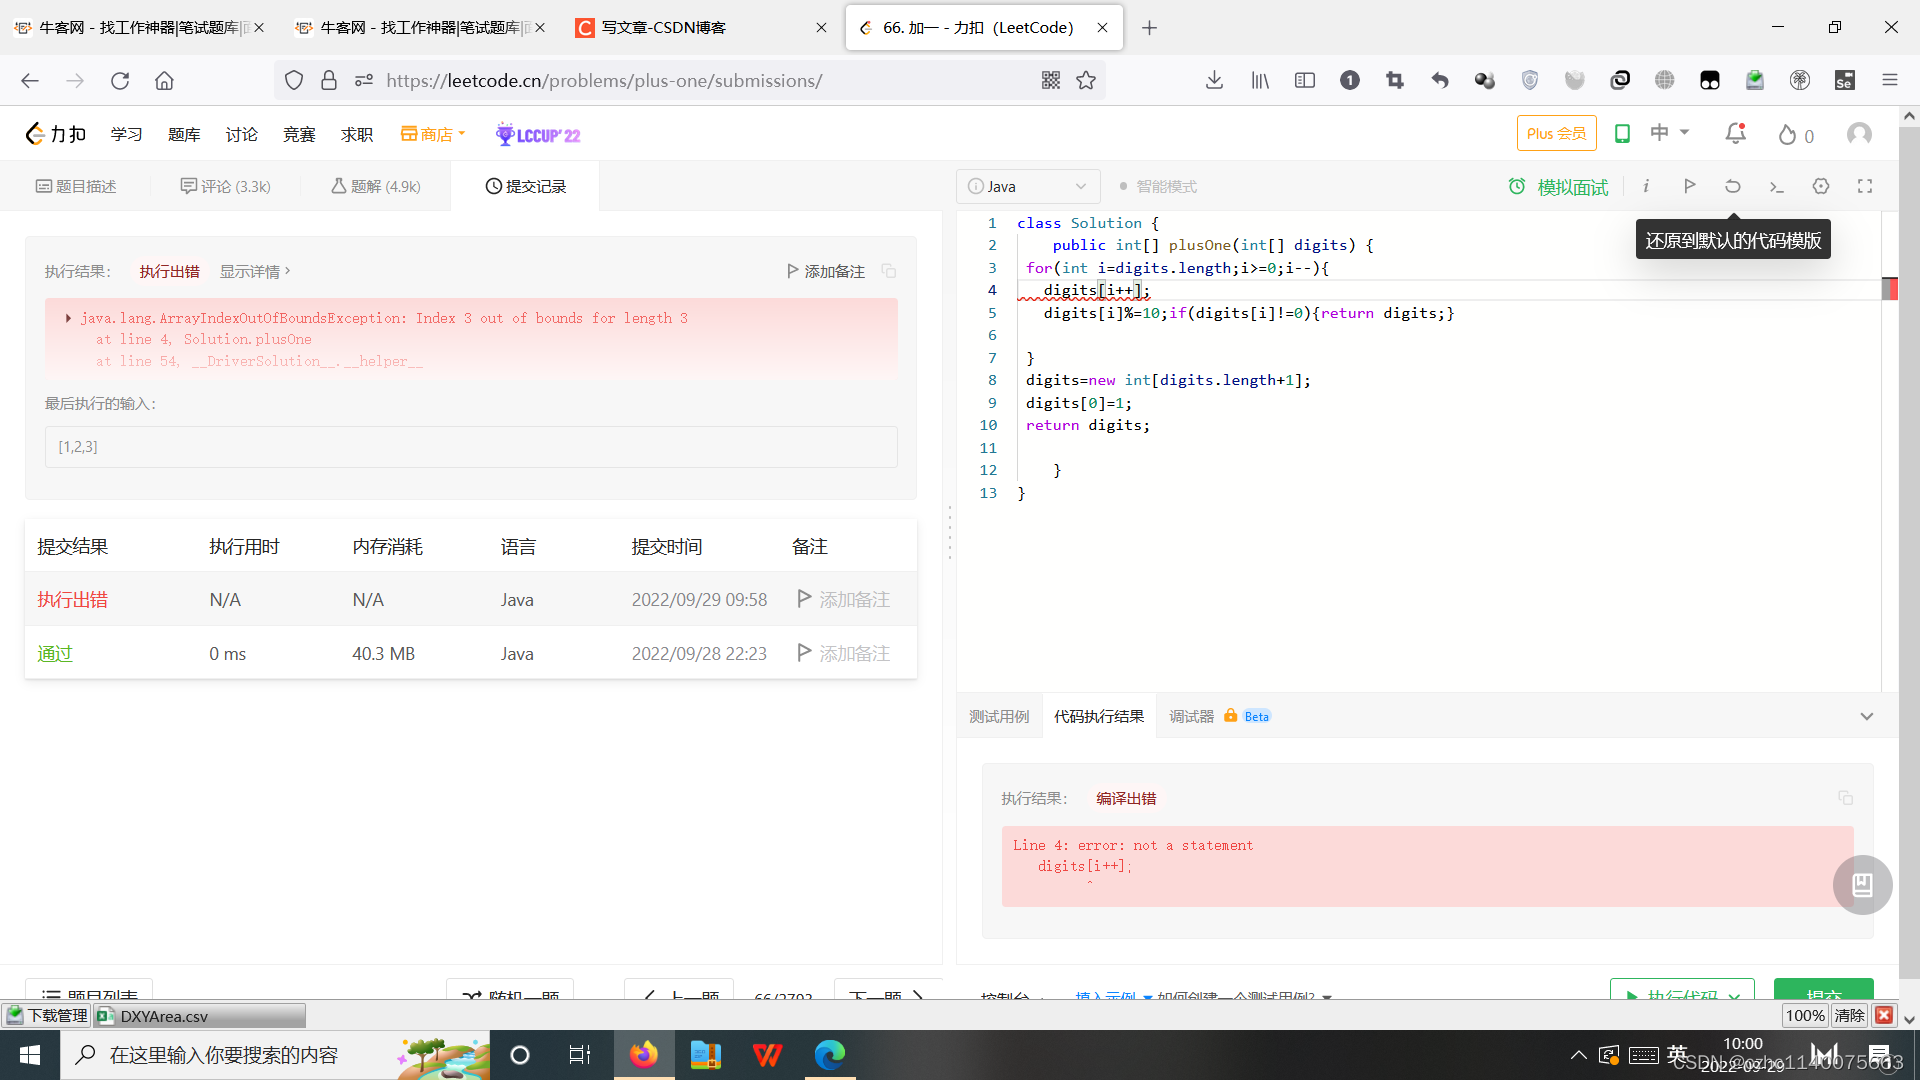Image resolution: width=1920 pixels, height=1080 pixels.
Task: Bookmark page with the star icon
Action: pyautogui.click(x=1086, y=81)
